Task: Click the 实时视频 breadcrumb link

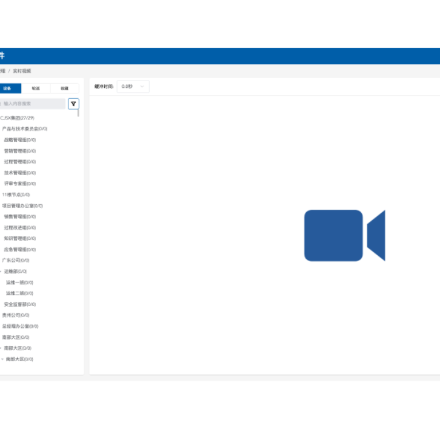Action: [22, 71]
